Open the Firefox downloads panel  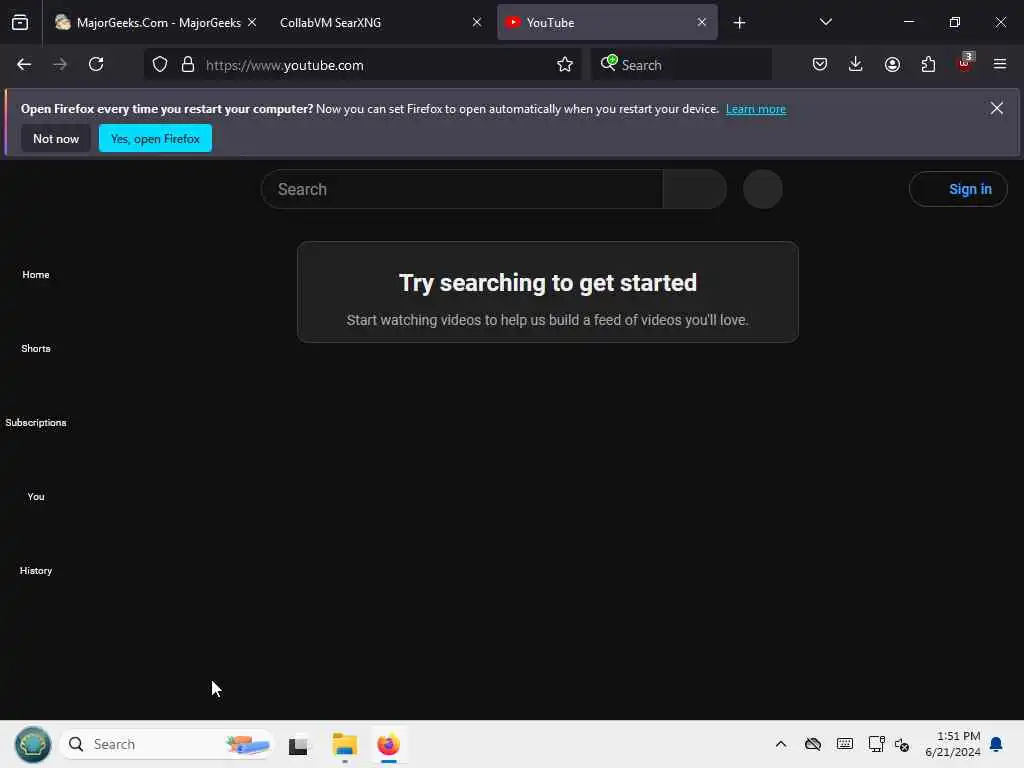(856, 65)
